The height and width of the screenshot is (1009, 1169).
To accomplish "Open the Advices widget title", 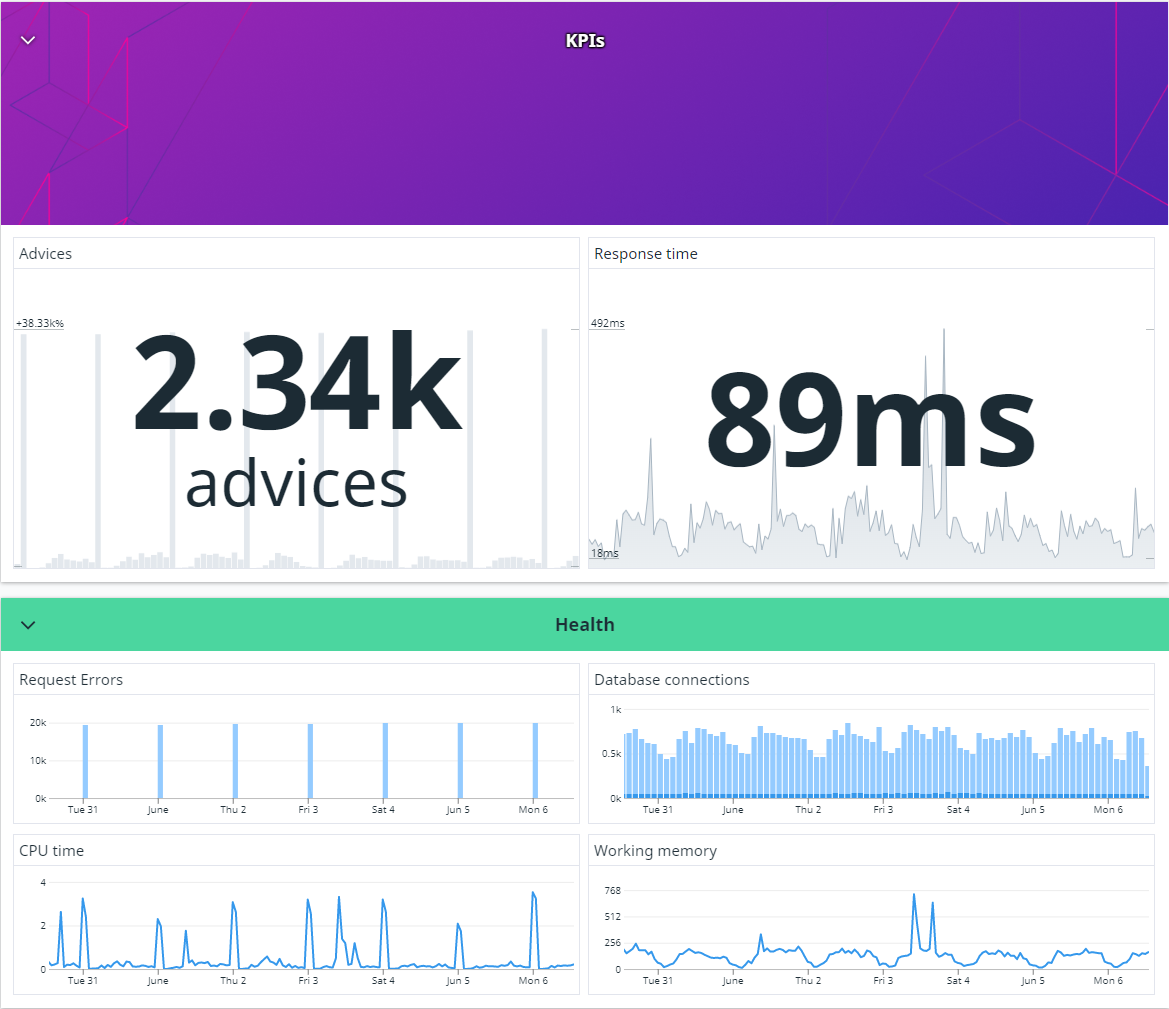I will click(x=45, y=254).
